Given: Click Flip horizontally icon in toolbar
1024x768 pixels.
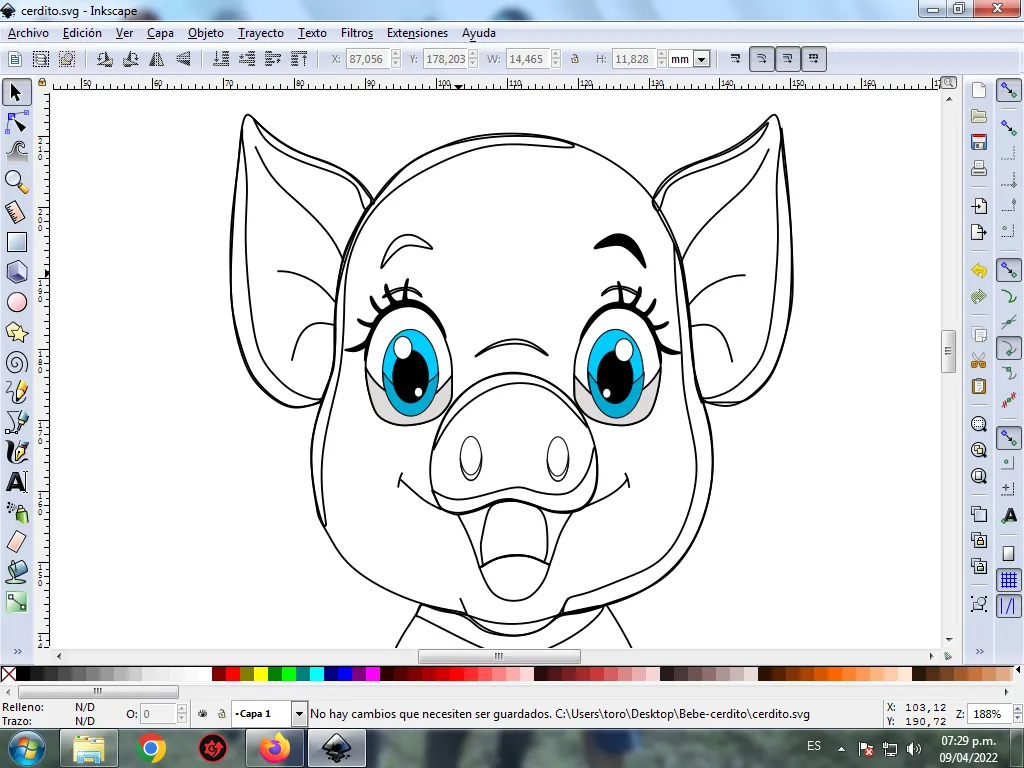Looking at the screenshot, I should 157,59.
